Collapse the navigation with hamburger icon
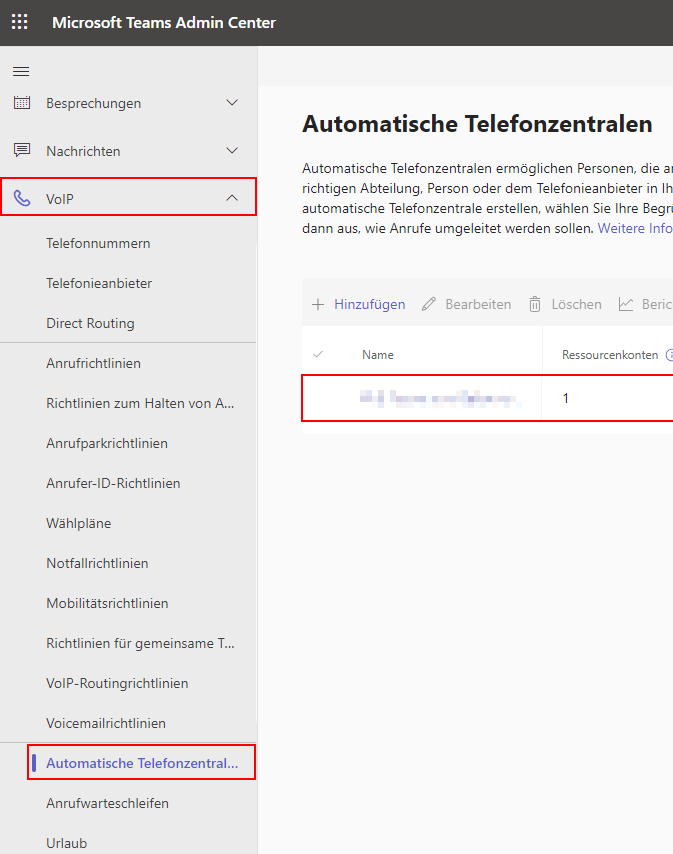The width and height of the screenshot is (673, 854). click(x=21, y=71)
